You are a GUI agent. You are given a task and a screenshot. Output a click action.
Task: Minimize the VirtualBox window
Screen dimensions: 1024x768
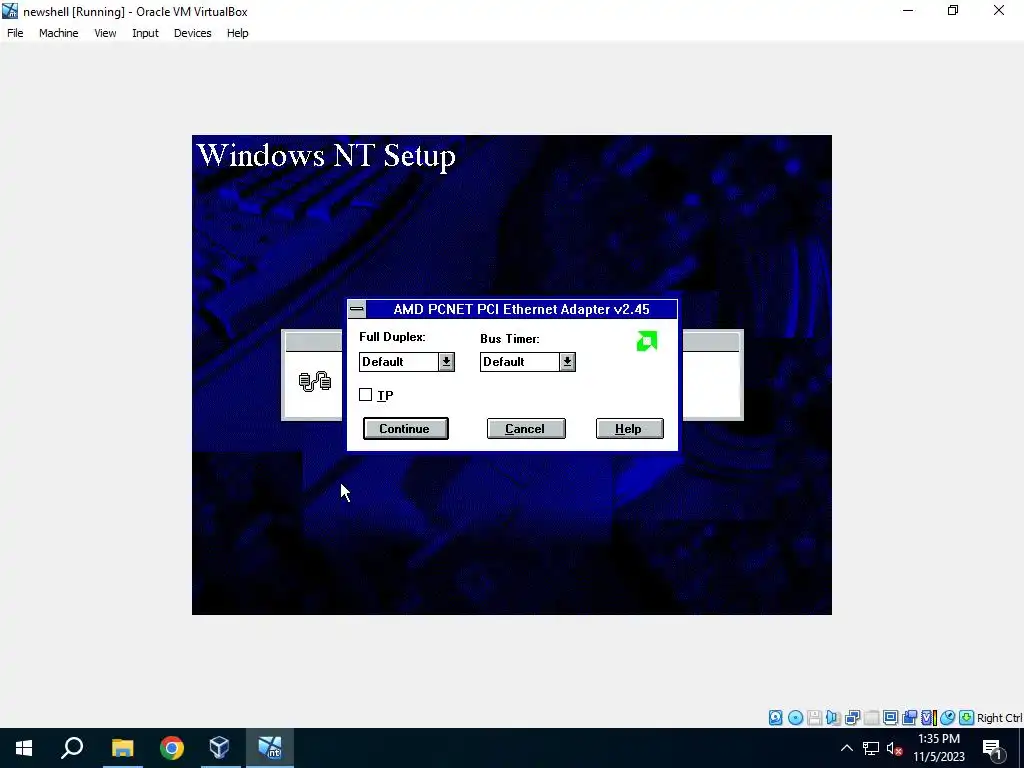[908, 10]
